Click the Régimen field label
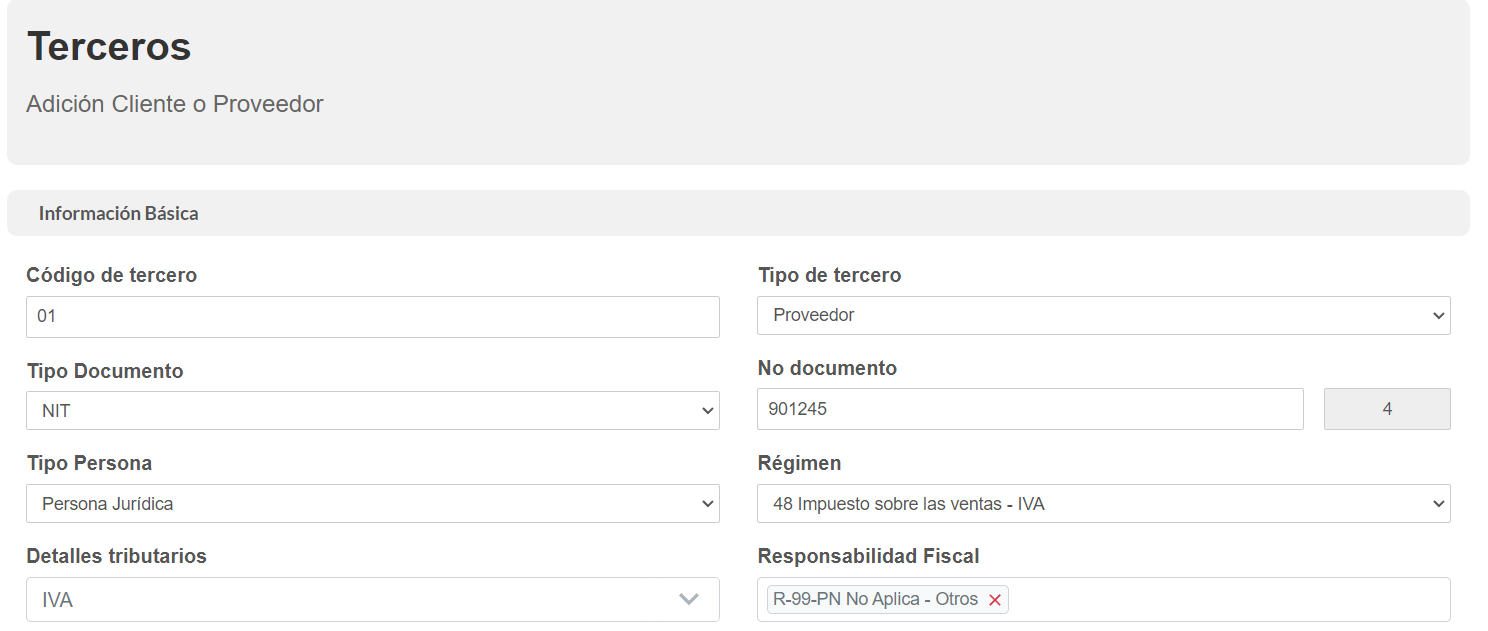Viewport: 1488px width, 631px height. [x=799, y=463]
